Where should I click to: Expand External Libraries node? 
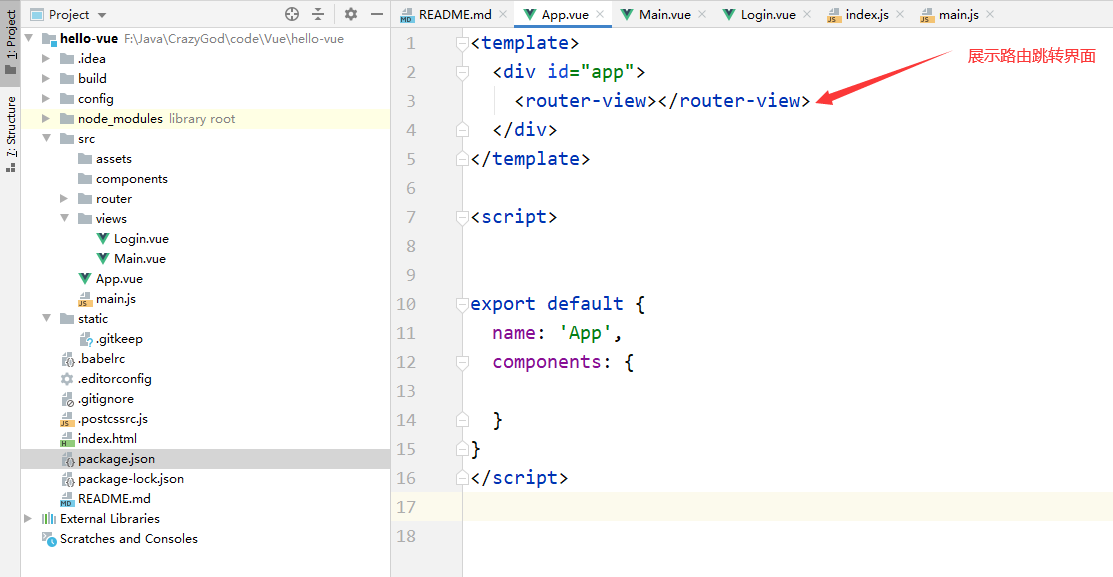coord(28,519)
